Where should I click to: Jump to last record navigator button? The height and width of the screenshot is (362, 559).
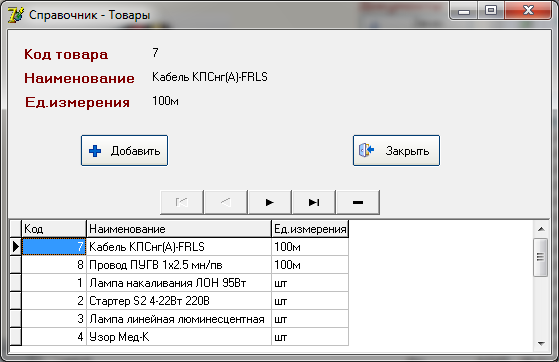point(314,202)
